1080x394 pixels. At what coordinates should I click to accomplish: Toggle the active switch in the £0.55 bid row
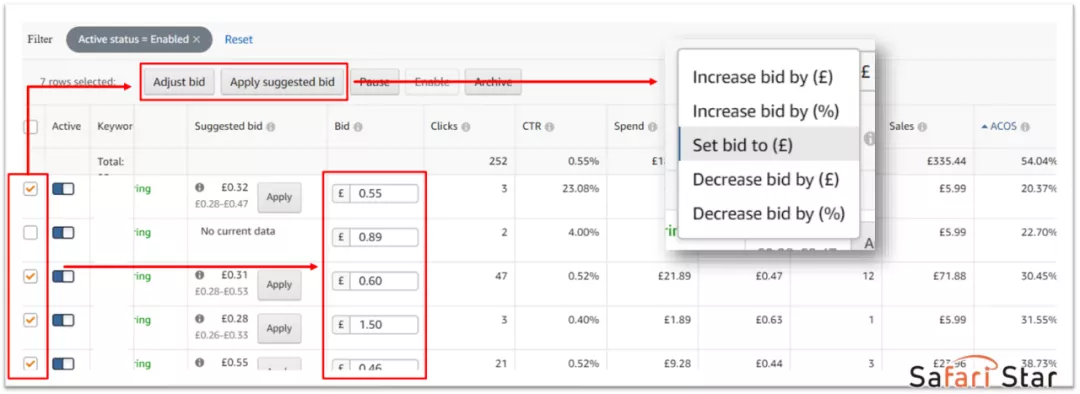63,189
